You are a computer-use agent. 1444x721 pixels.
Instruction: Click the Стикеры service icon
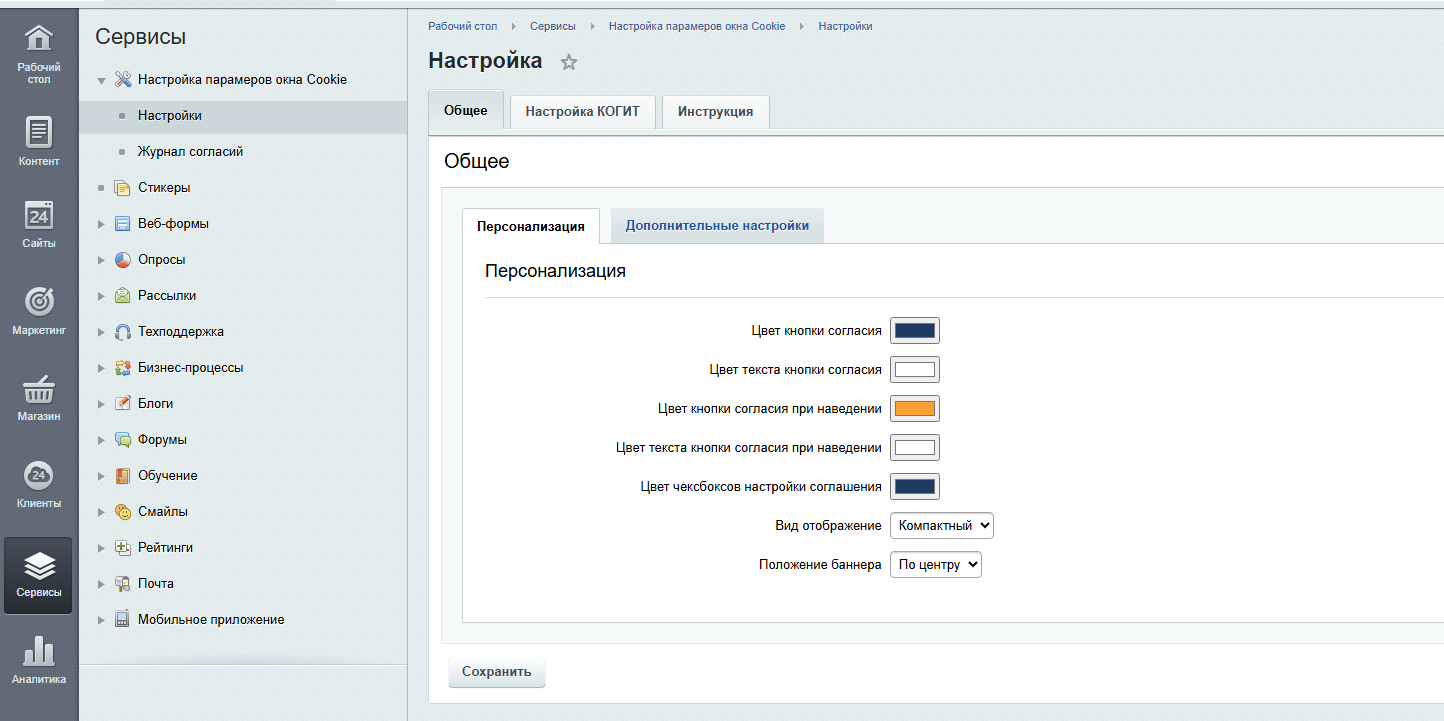tap(124, 187)
